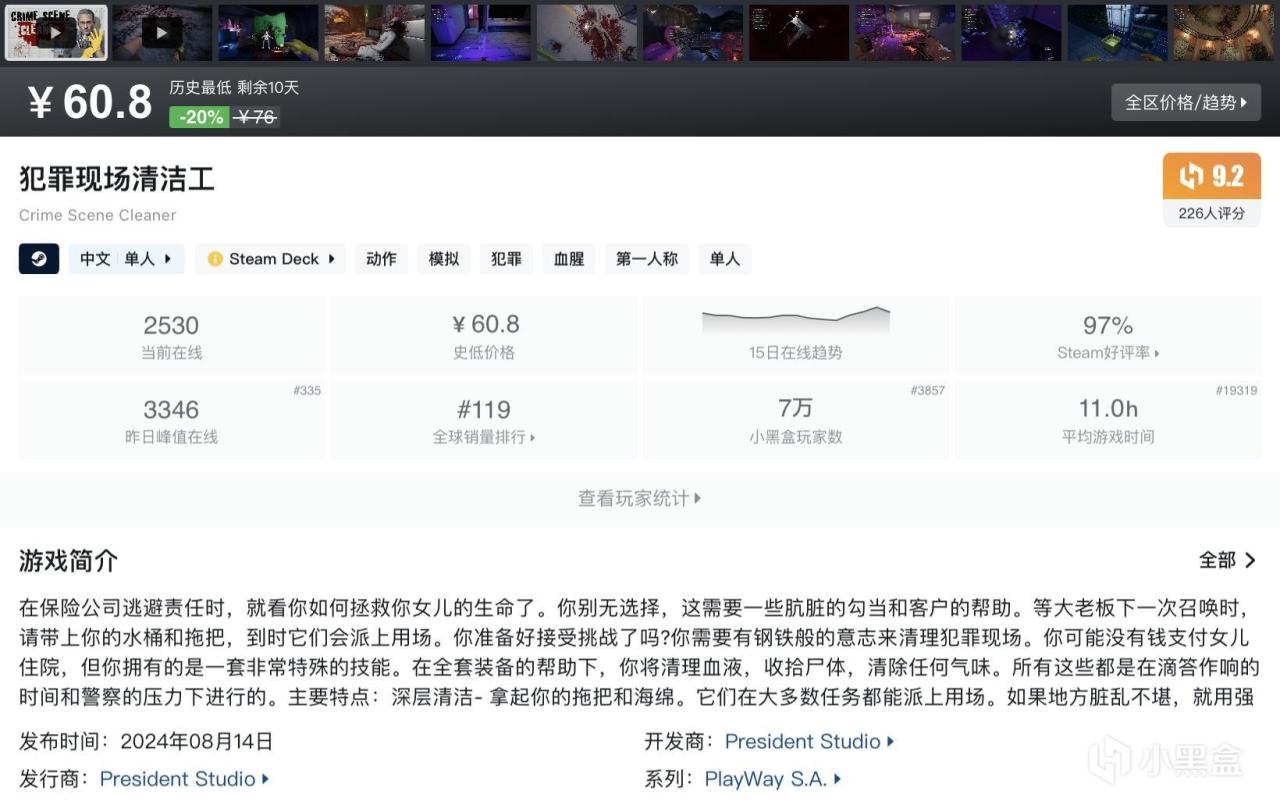1280x805 pixels.
Task: Open 全区价格/趋势 price trends
Action: pyautogui.click(x=1186, y=102)
